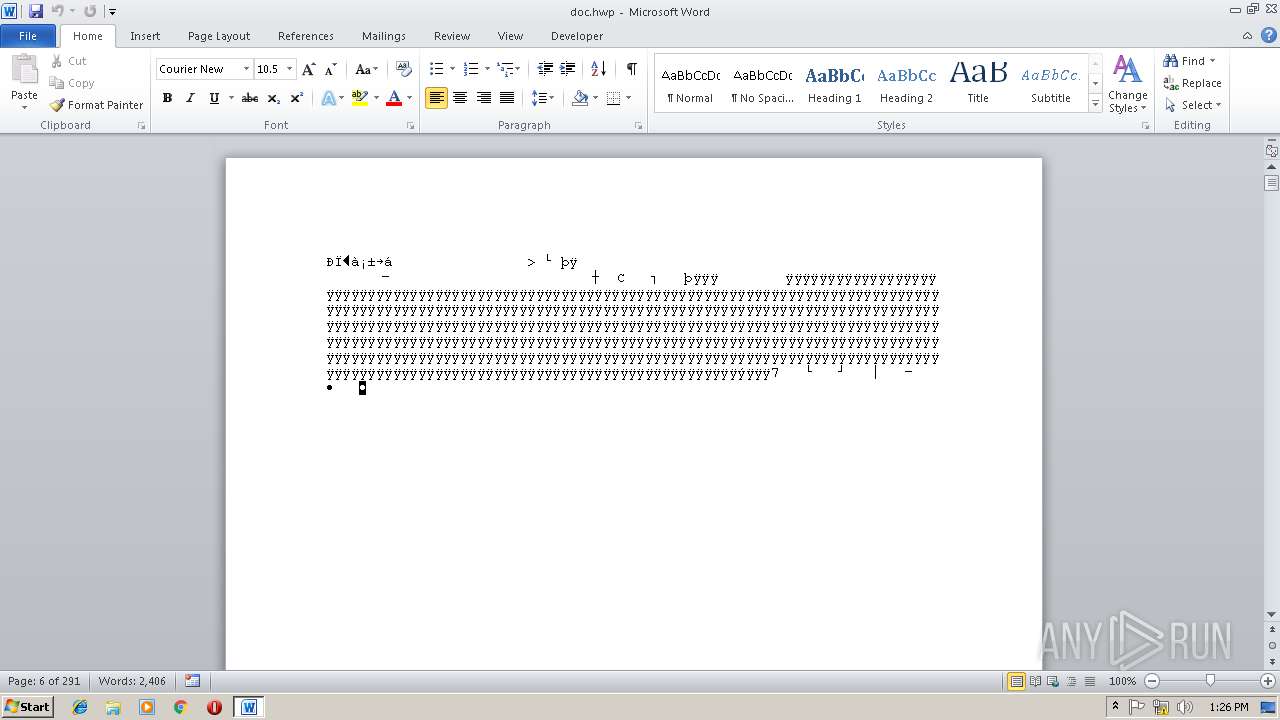
Task: Open Select dropdown in Editing
Action: point(1193,105)
